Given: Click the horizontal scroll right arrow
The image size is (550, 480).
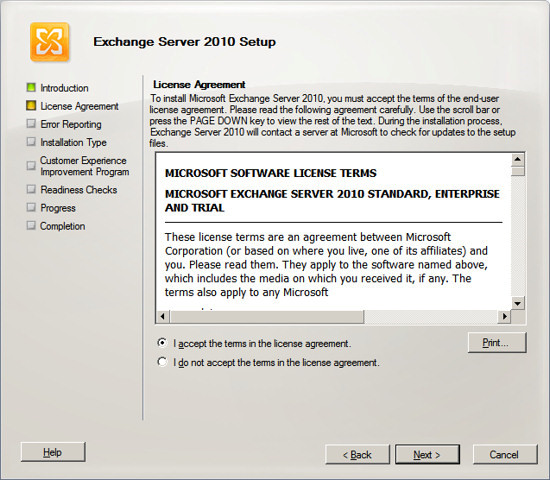Looking at the screenshot, I should click(504, 316).
